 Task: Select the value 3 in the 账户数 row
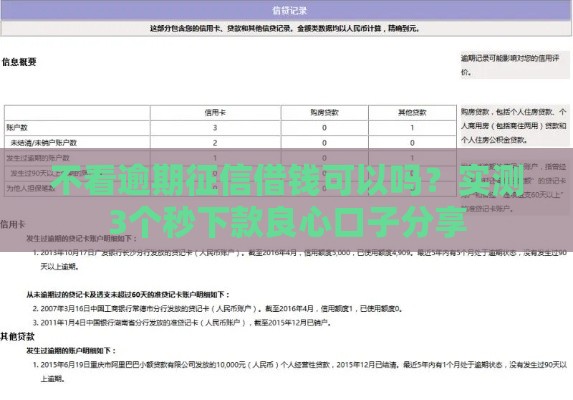click(x=215, y=127)
